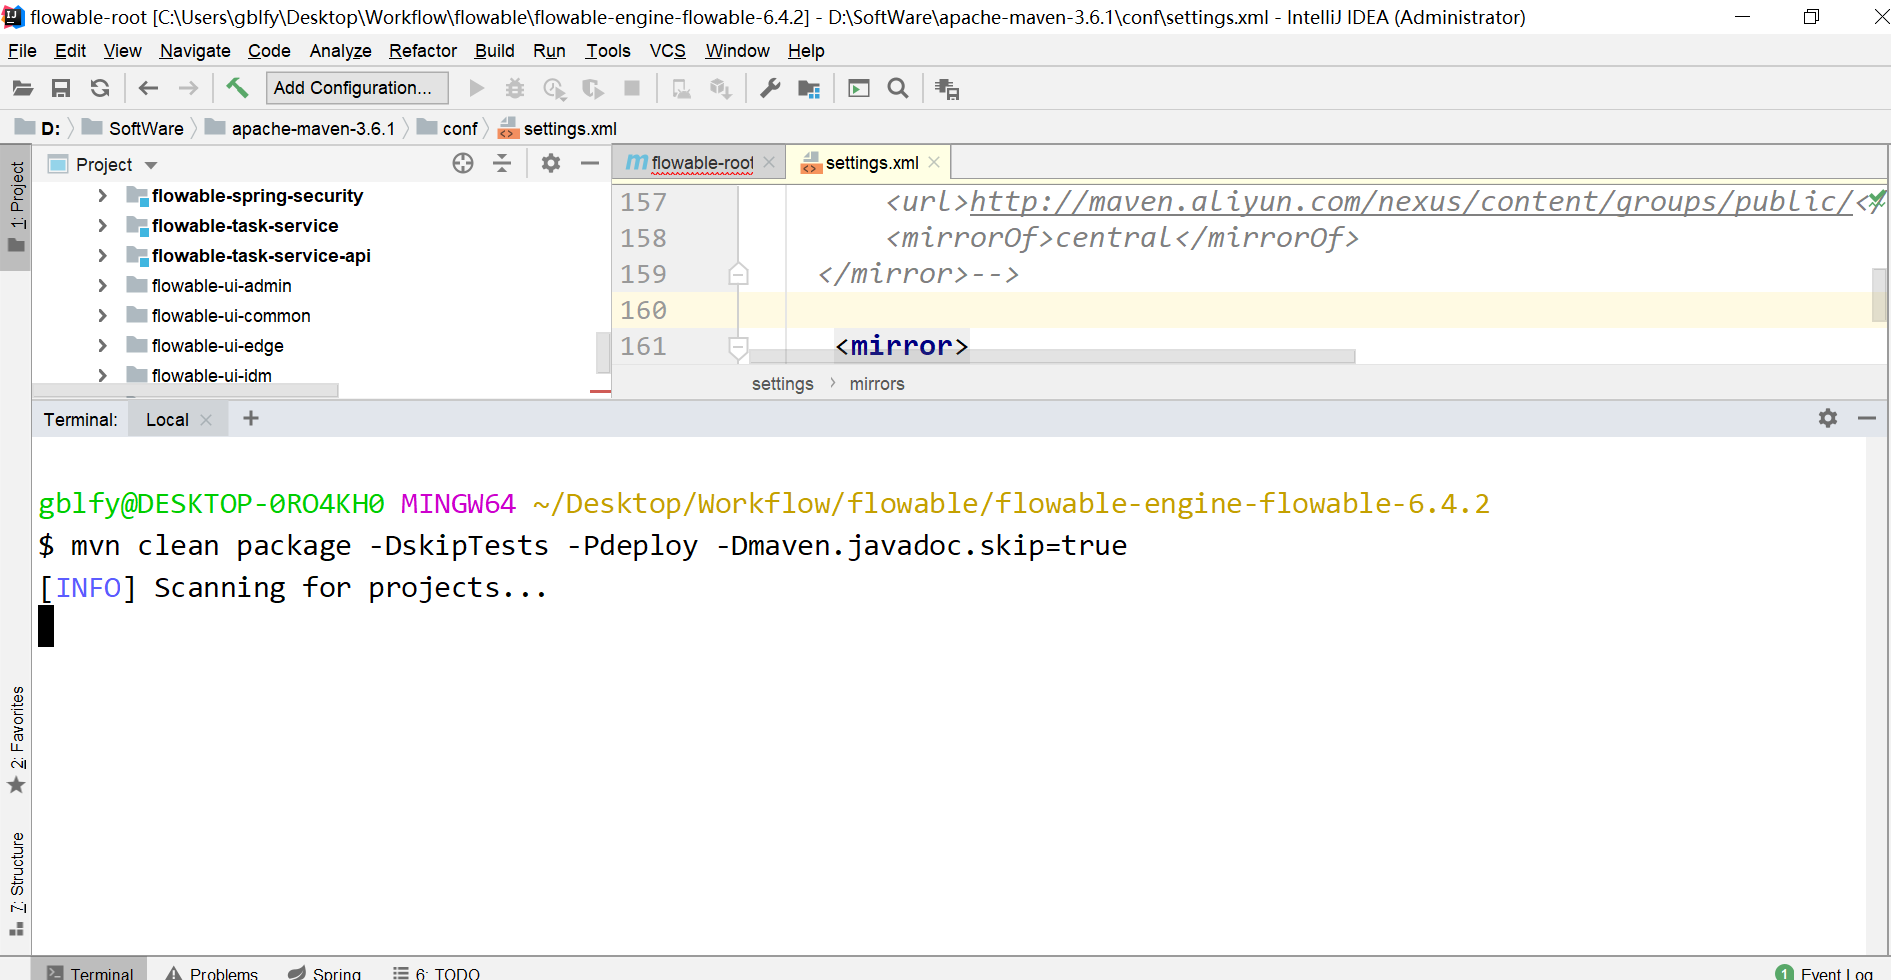The height and width of the screenshot is (980, 1891).
Task: Click the settings breadcrumb below editor
Action: click(x=783, y=384)
